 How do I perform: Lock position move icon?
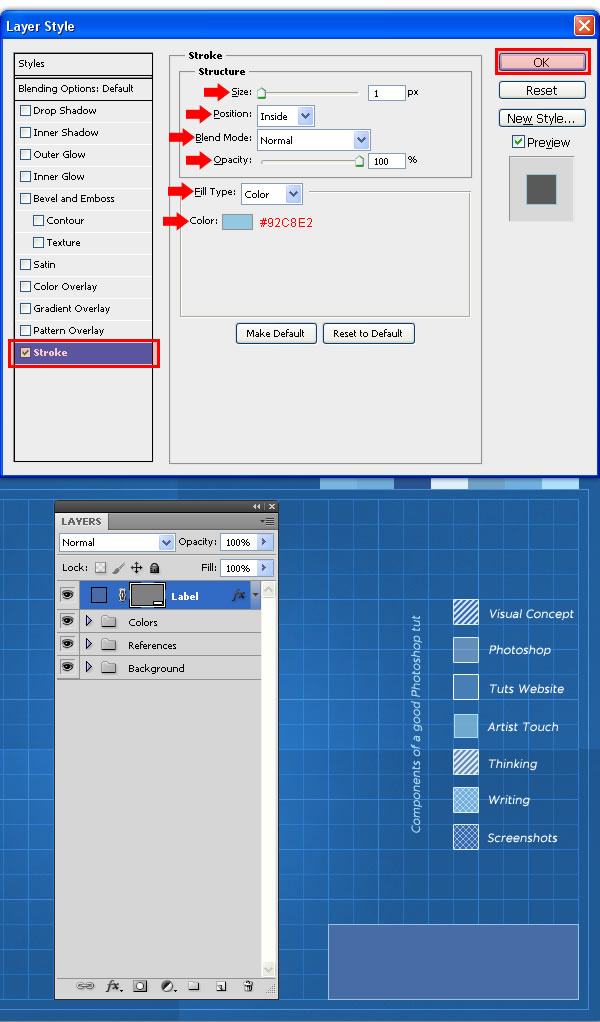pyautogui.click(x=136, y=568)
